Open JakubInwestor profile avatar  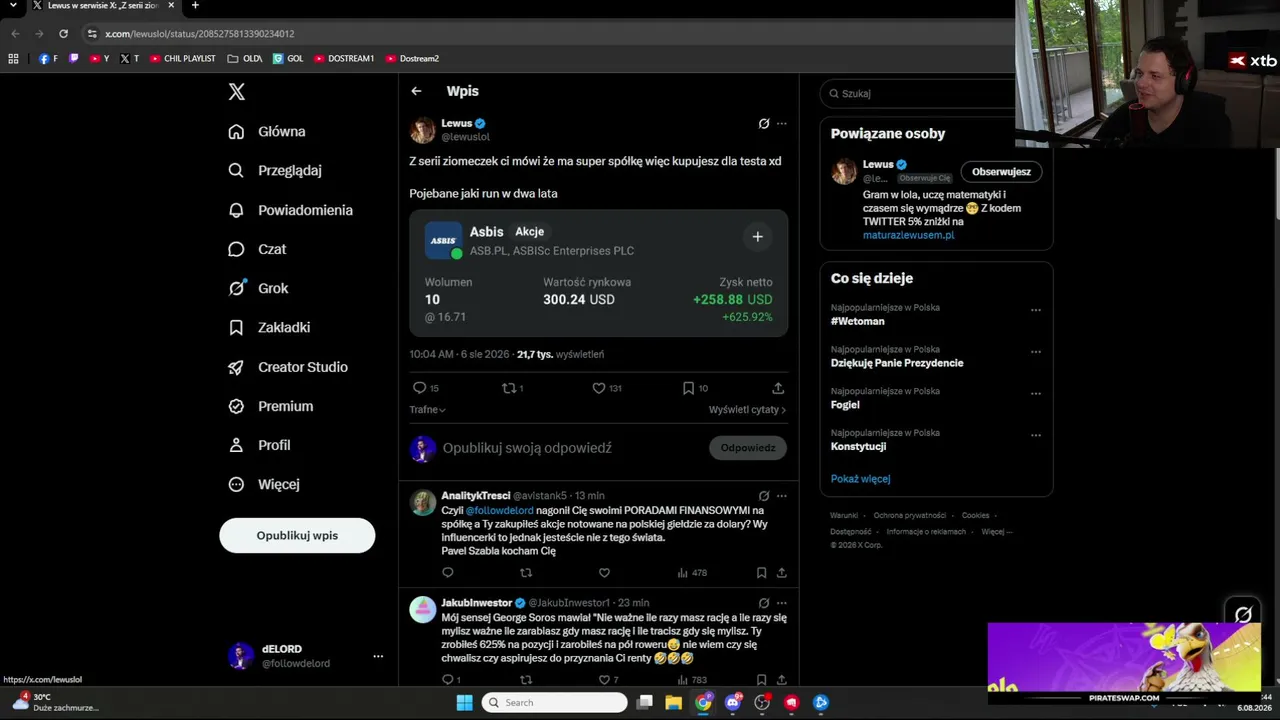(x=423, y=609)
